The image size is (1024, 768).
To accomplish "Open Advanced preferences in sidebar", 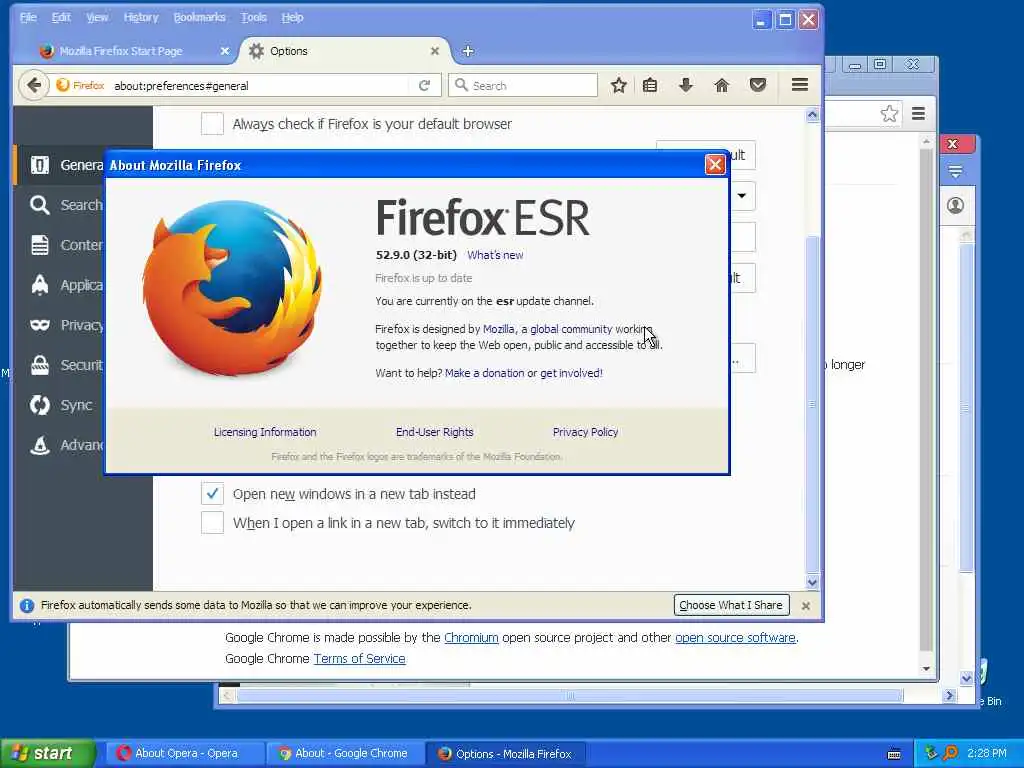I will click(x=60, y=445).
